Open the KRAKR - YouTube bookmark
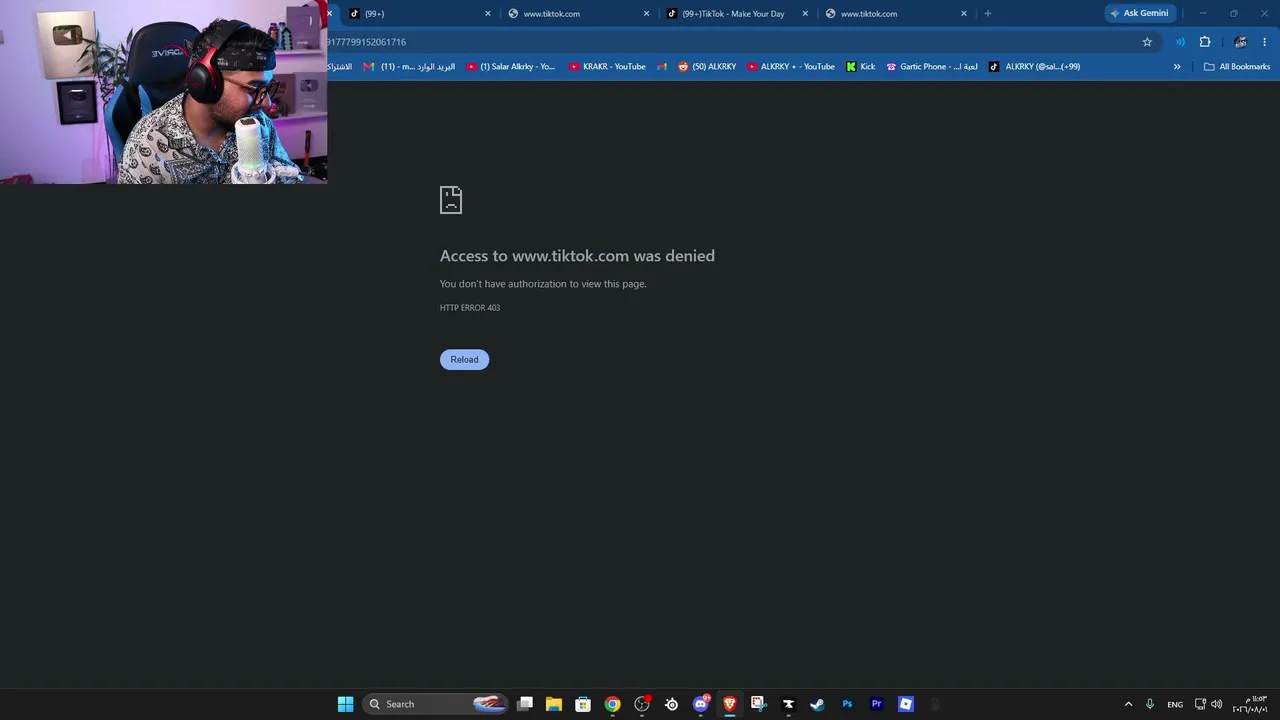The image size is (1280, 720). click(607, 67)
